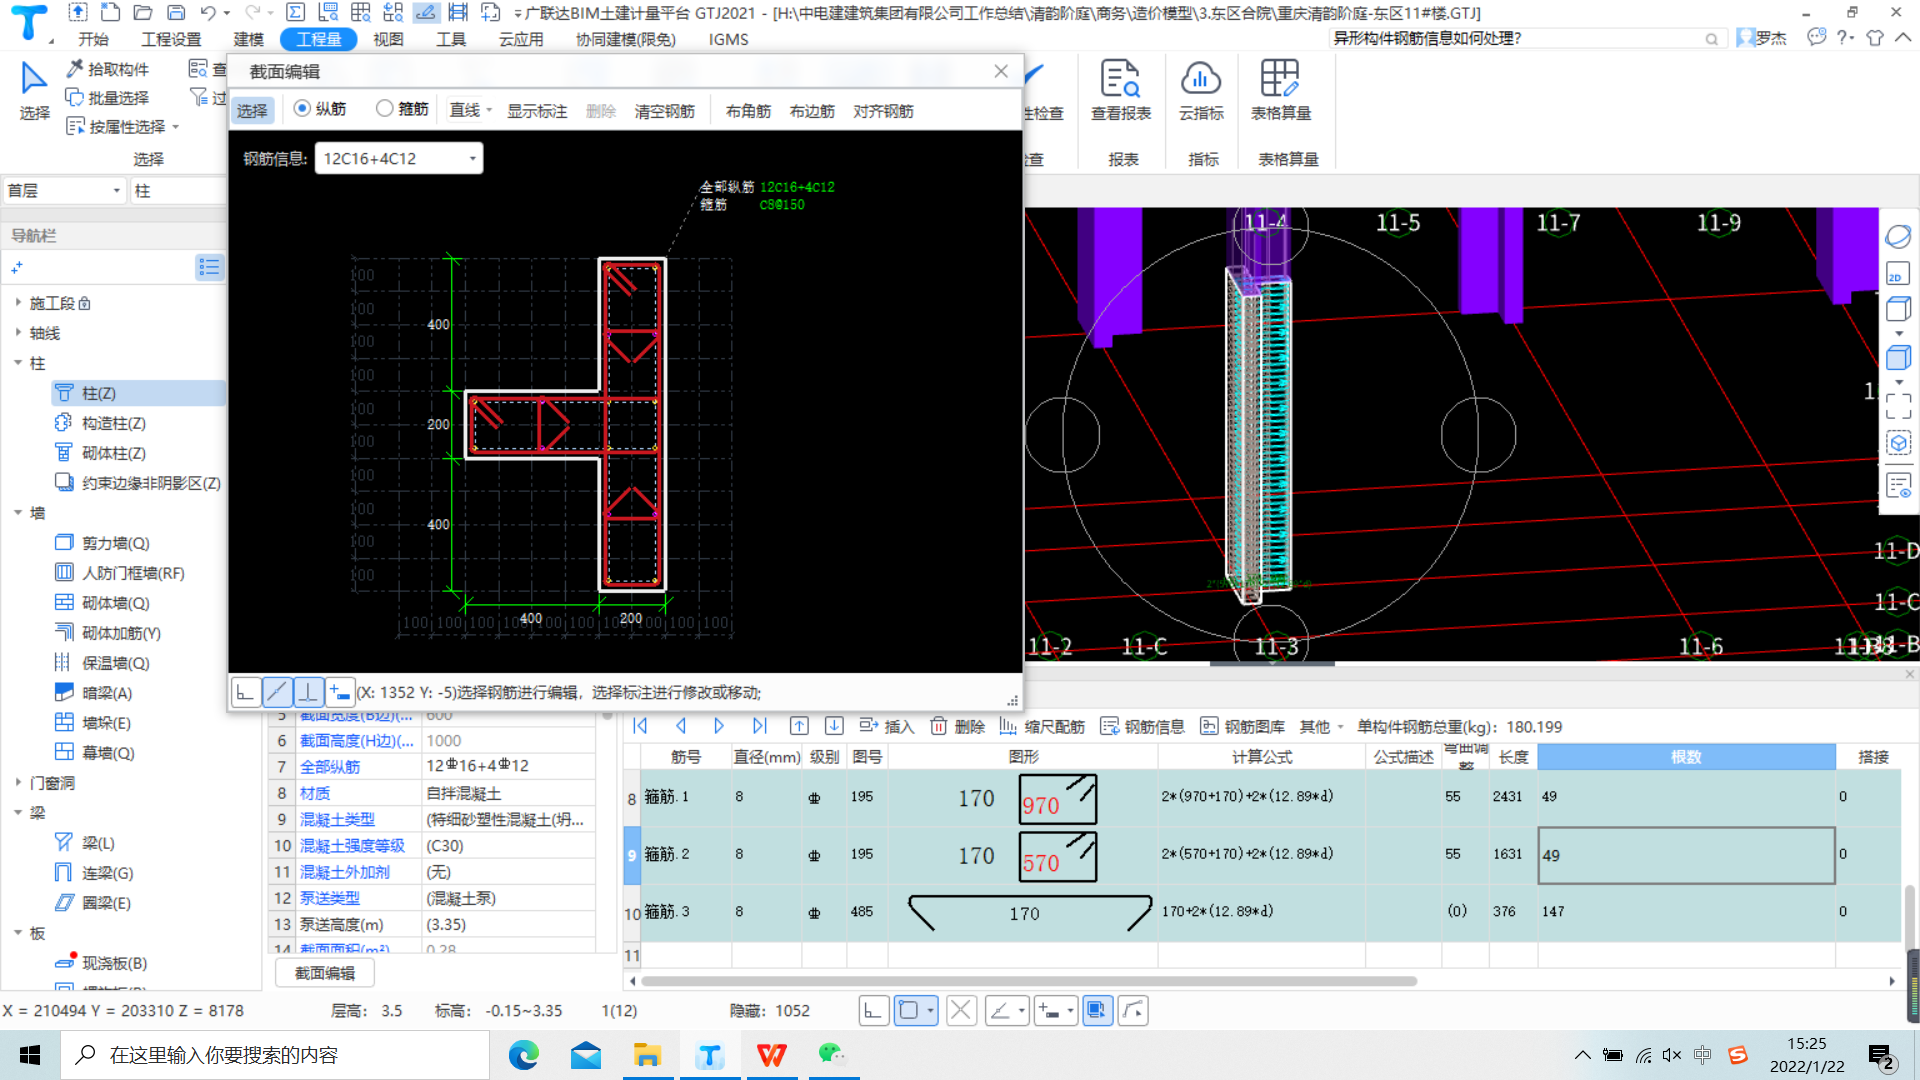Click the 根数 cell showing 49 for 箍筋.2
The width and height of the screenshot is (1920, 1080).
pyautogui.click(x=1686, y=855)
